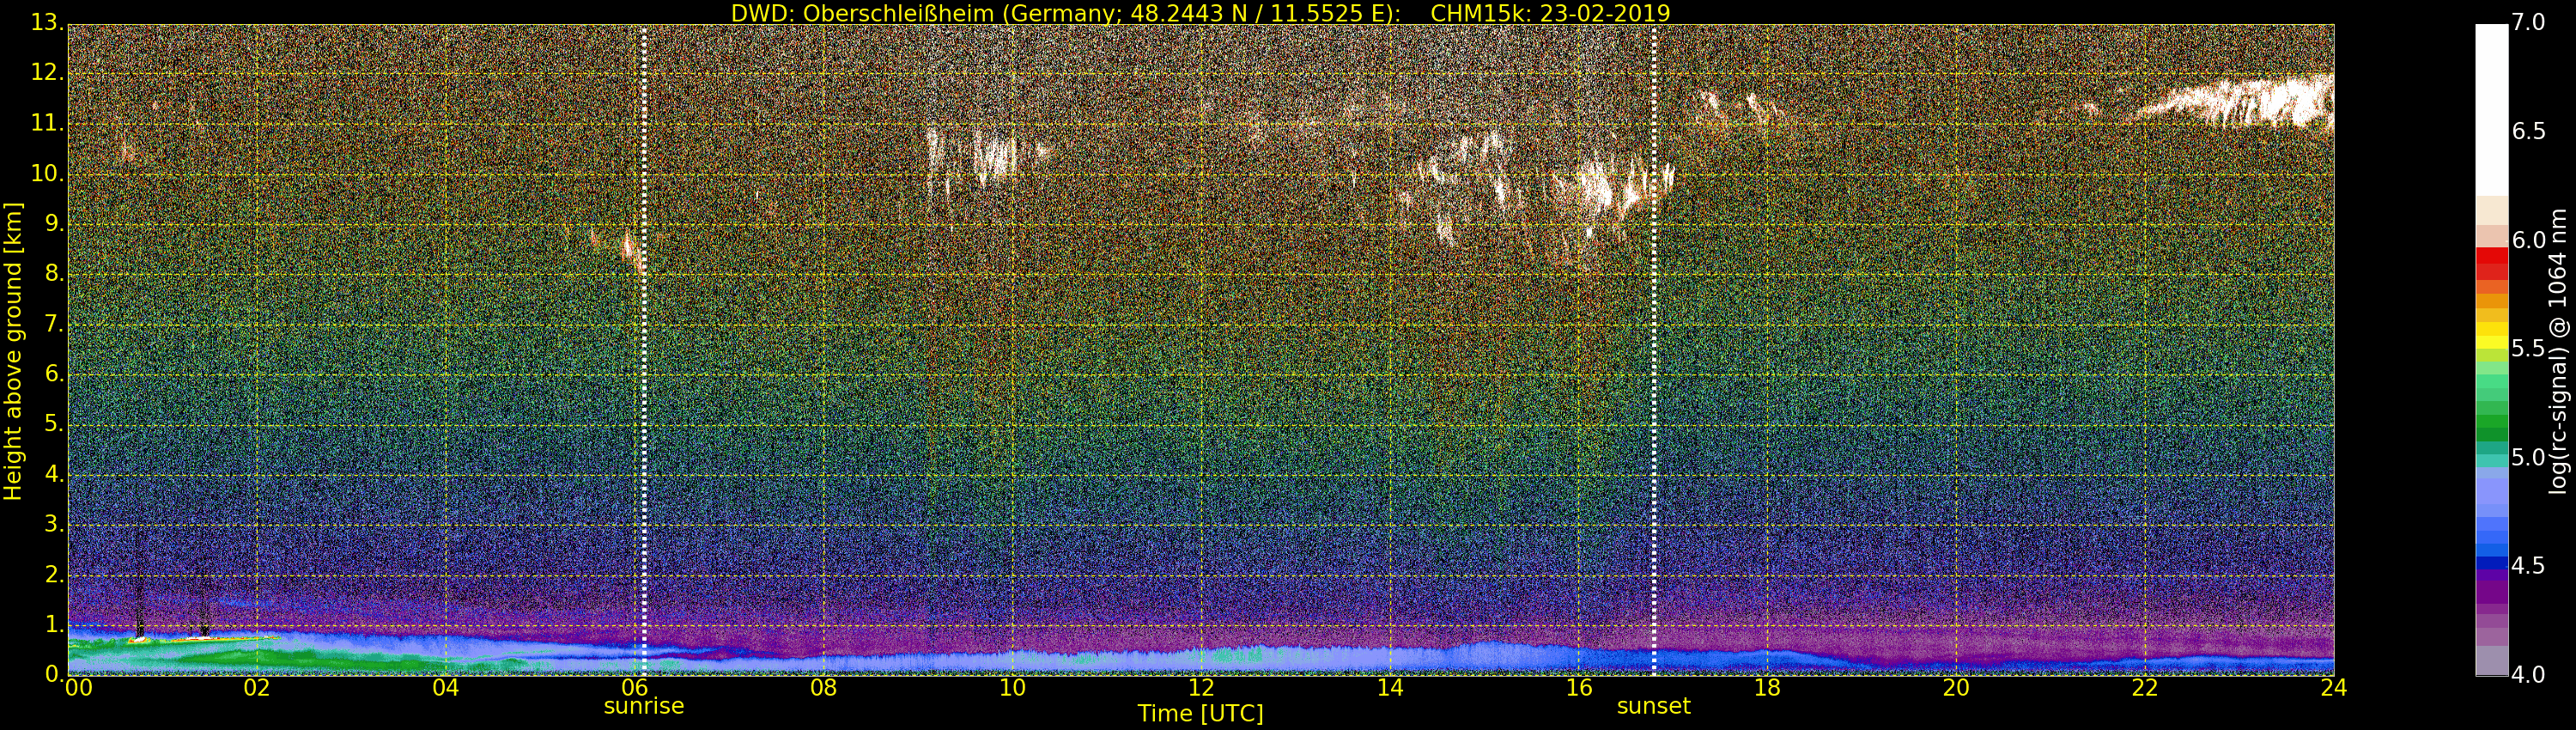Viewport: 2576px width, 730px height.
Task: Click the height axis tick label '11.'
Action: click(x=47, y=123)
